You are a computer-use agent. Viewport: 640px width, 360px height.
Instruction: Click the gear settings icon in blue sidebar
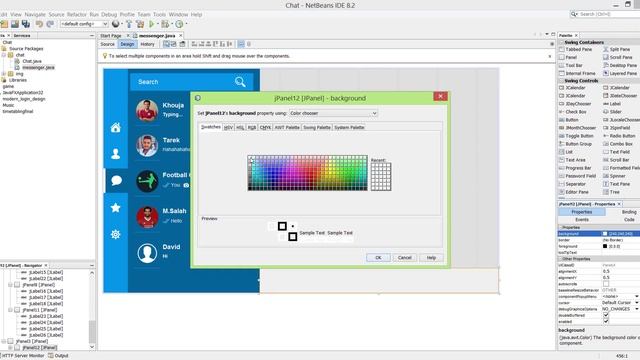(x=116, y=234)
